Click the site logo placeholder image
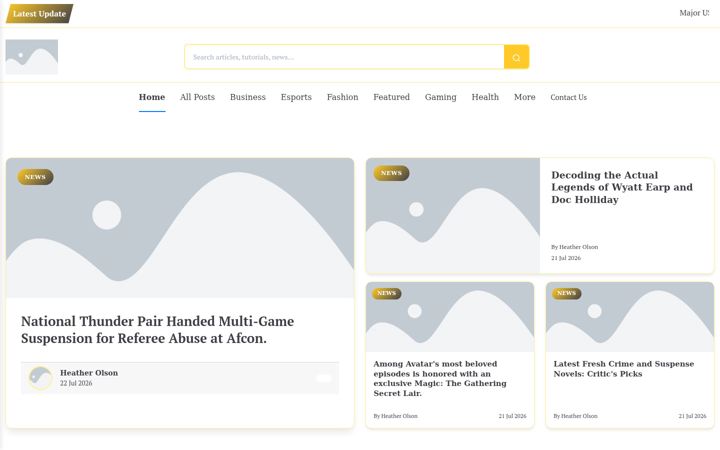Screen dimensions: 720x450 (x=32, y=57)
